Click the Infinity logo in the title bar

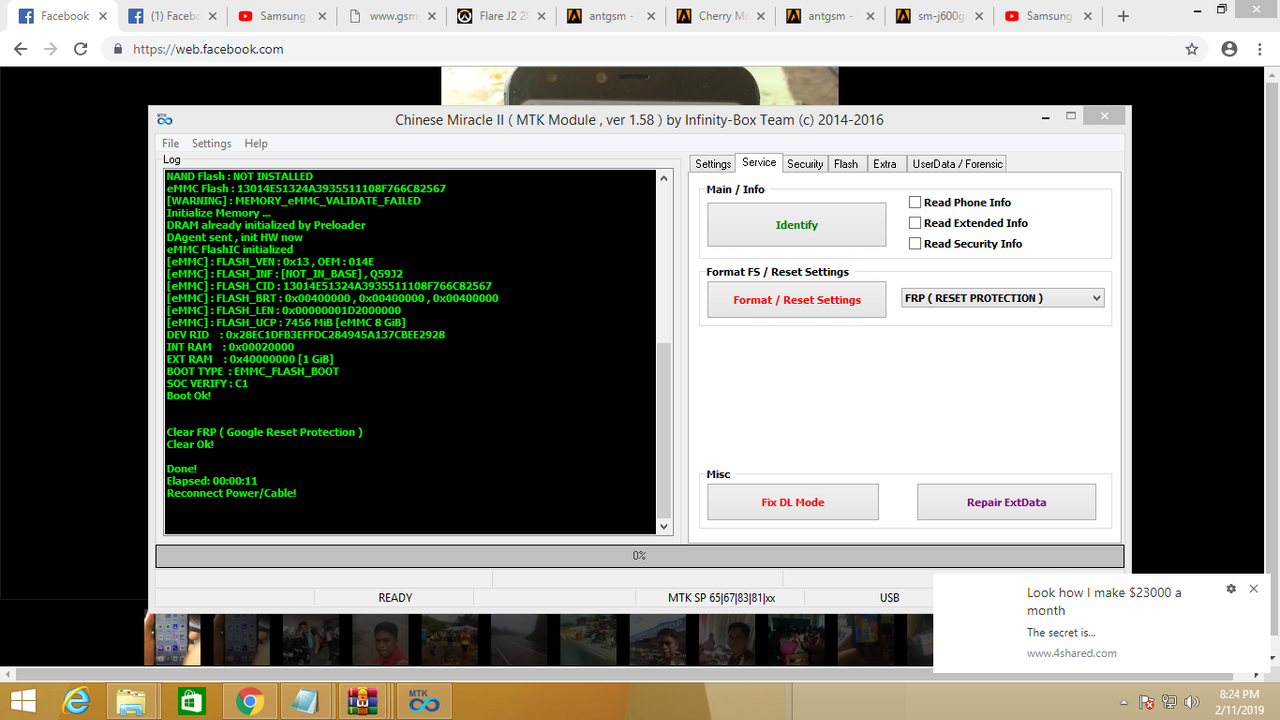tap(165, 120)
